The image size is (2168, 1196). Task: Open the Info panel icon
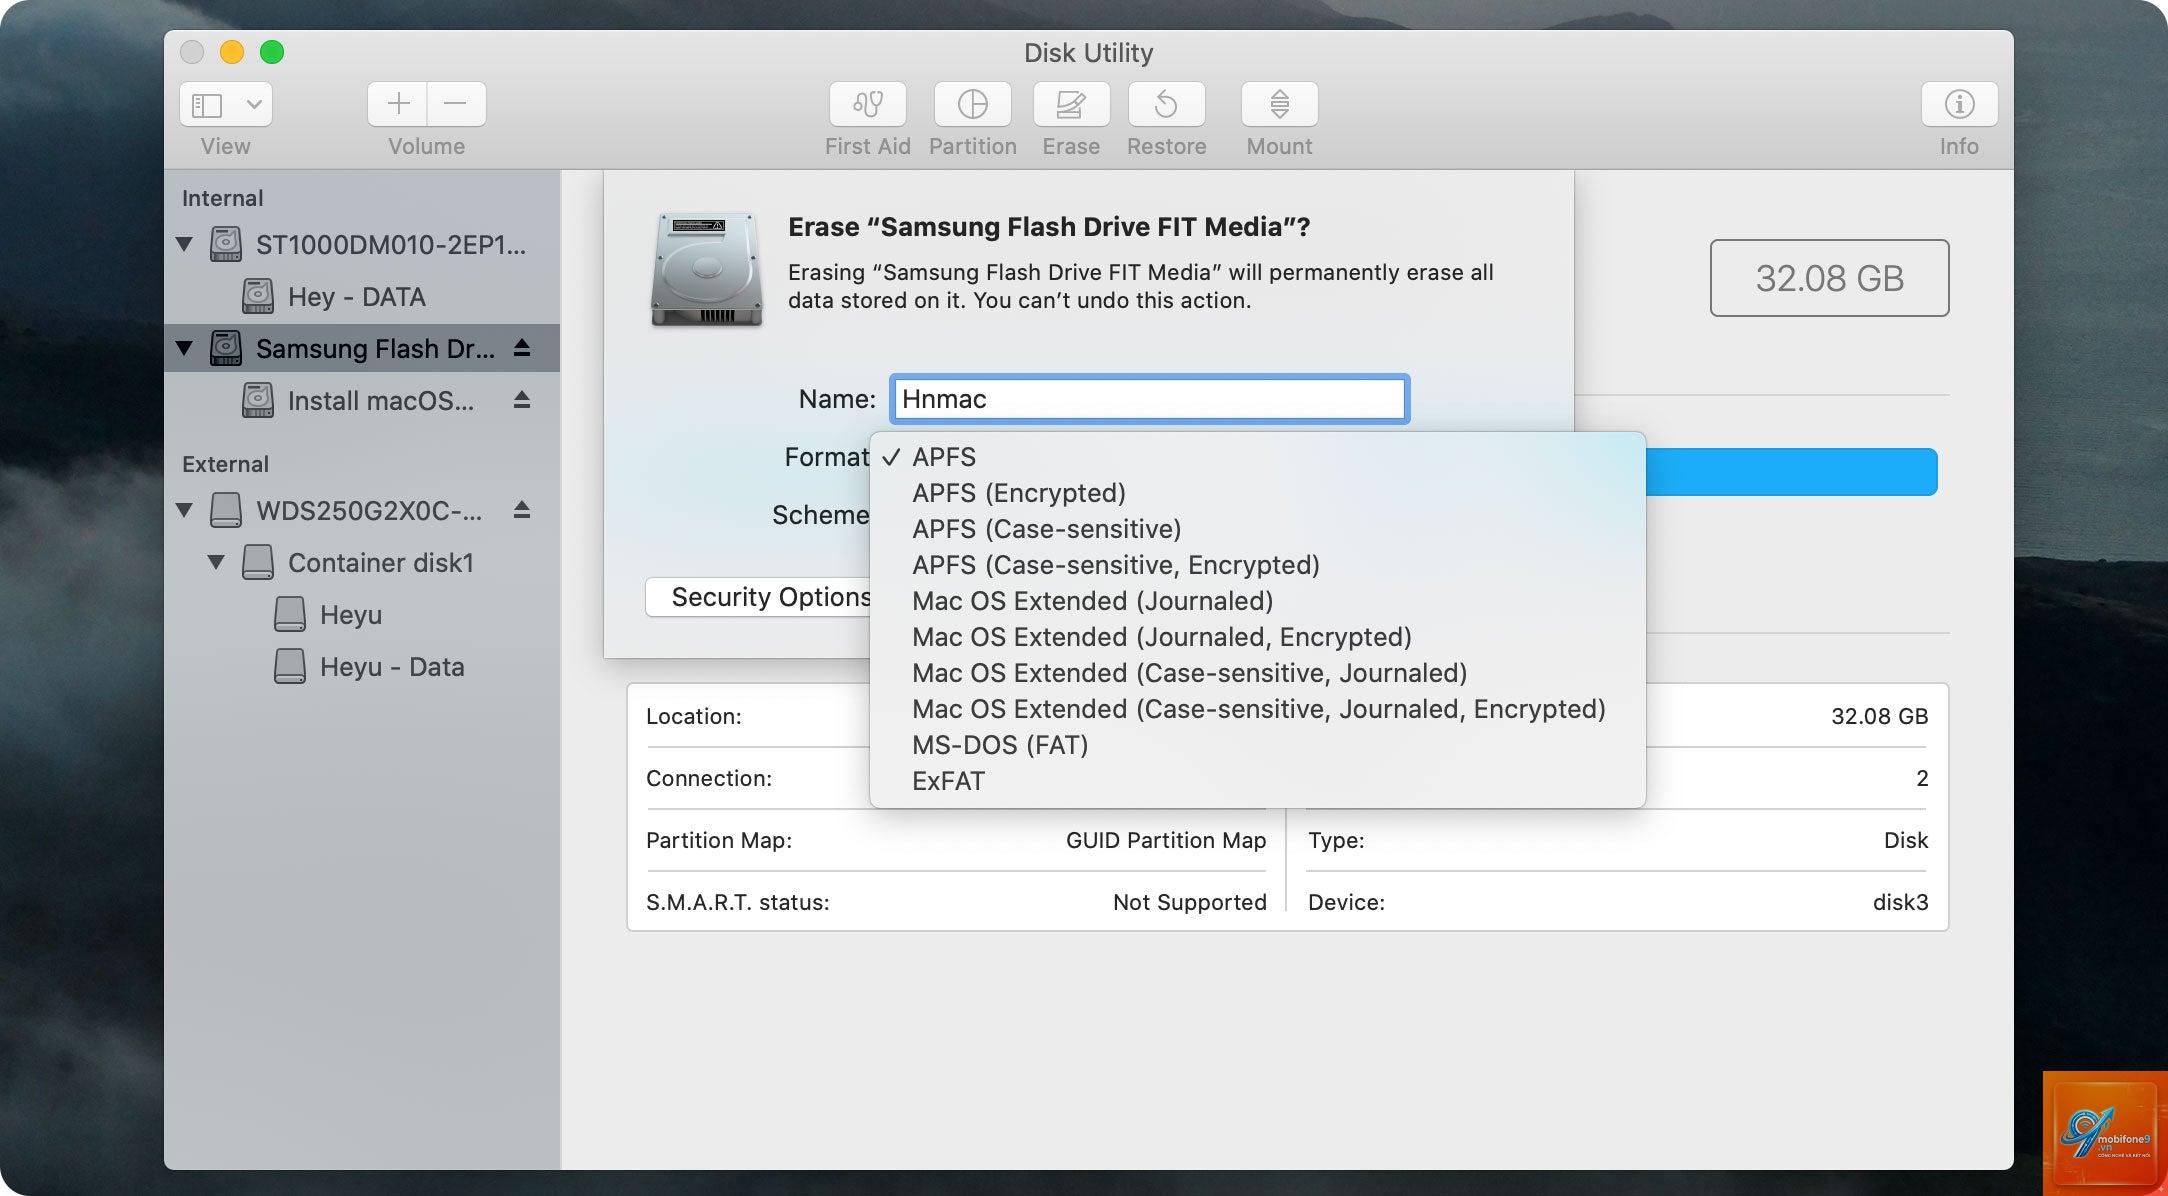pyautogui.click(x=1959, y=104)
